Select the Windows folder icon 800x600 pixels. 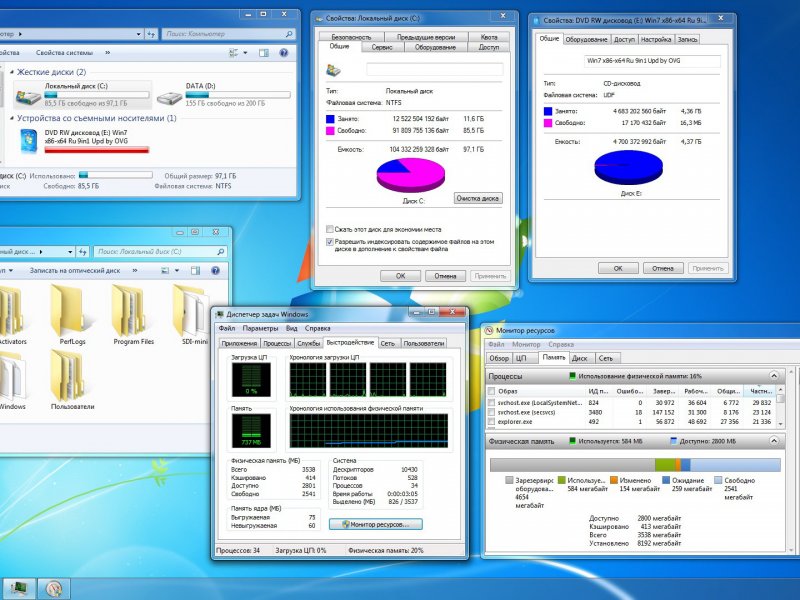[x=11, y=376]
